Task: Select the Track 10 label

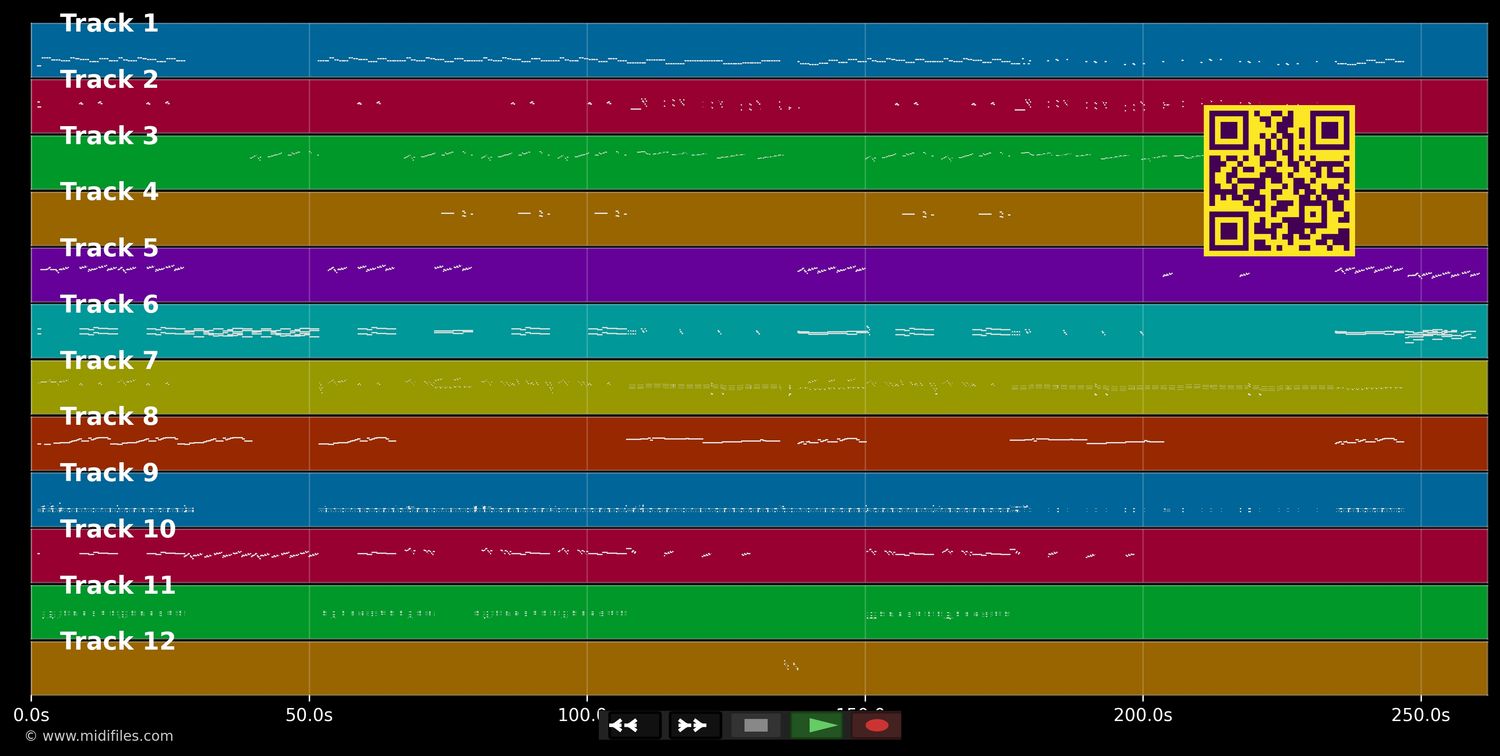Action: pyautogui.click(x=118, y=529)
